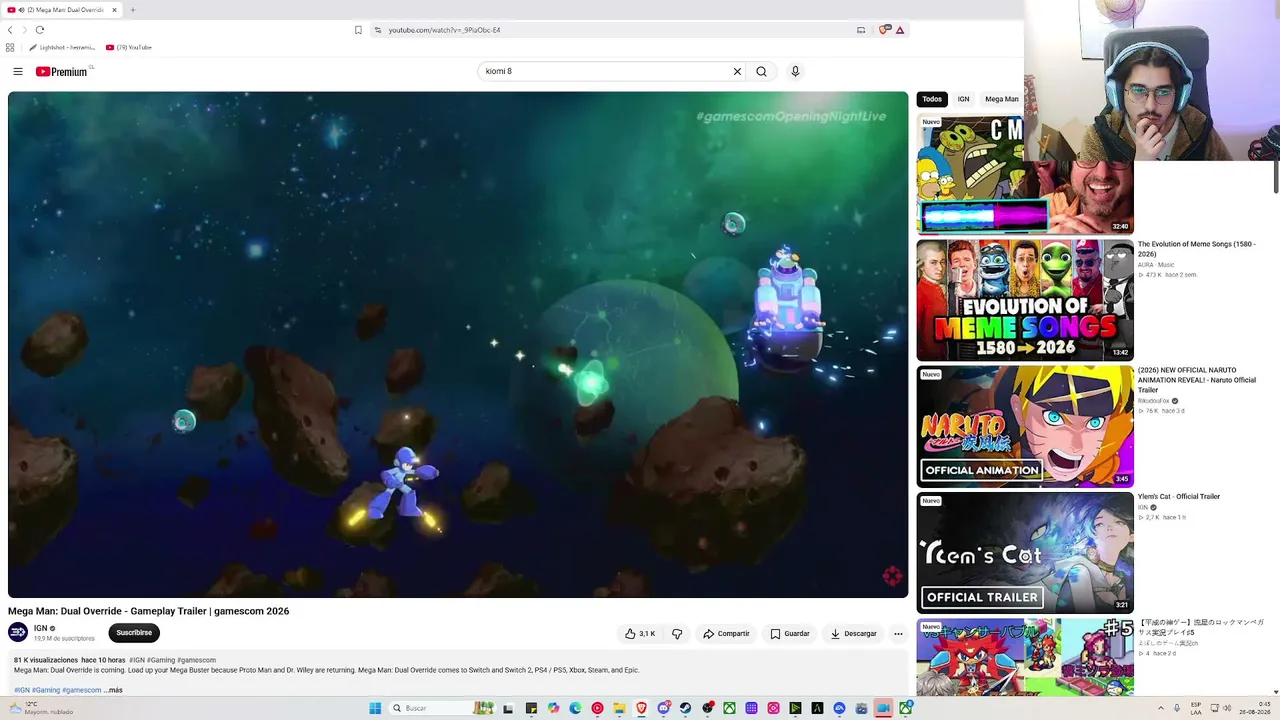
Task: Close the Mega Man: Dual Override tab
Action: pyautogui.click(x=114, y=10)
